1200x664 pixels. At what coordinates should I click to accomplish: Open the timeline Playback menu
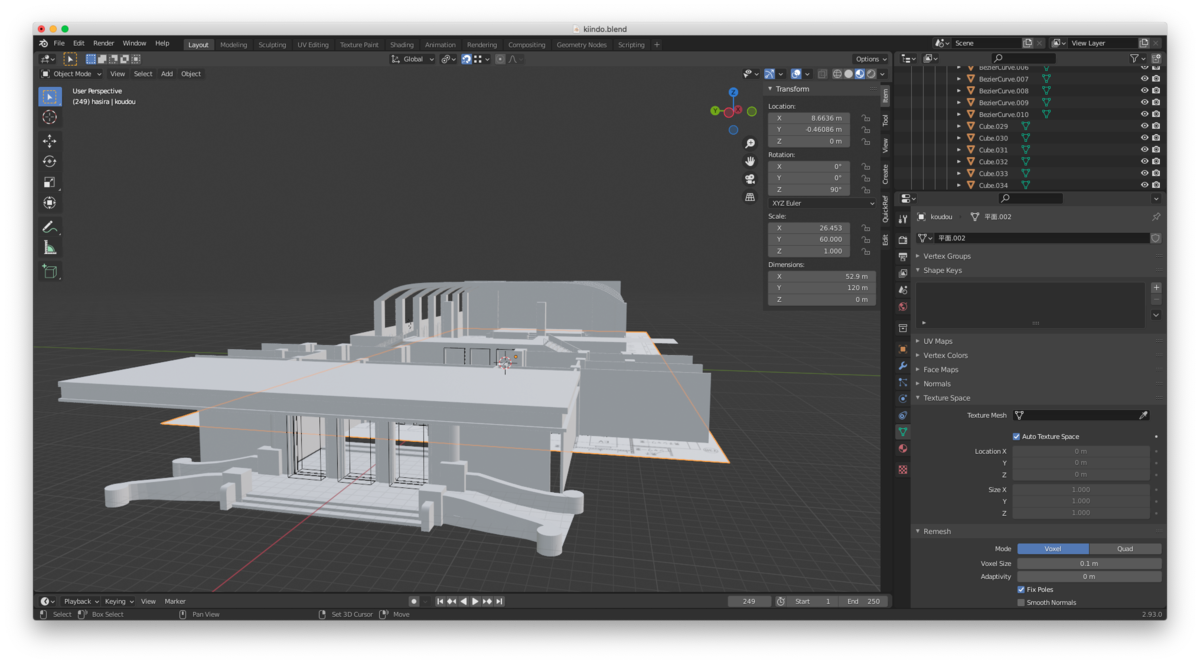[80, 601]
